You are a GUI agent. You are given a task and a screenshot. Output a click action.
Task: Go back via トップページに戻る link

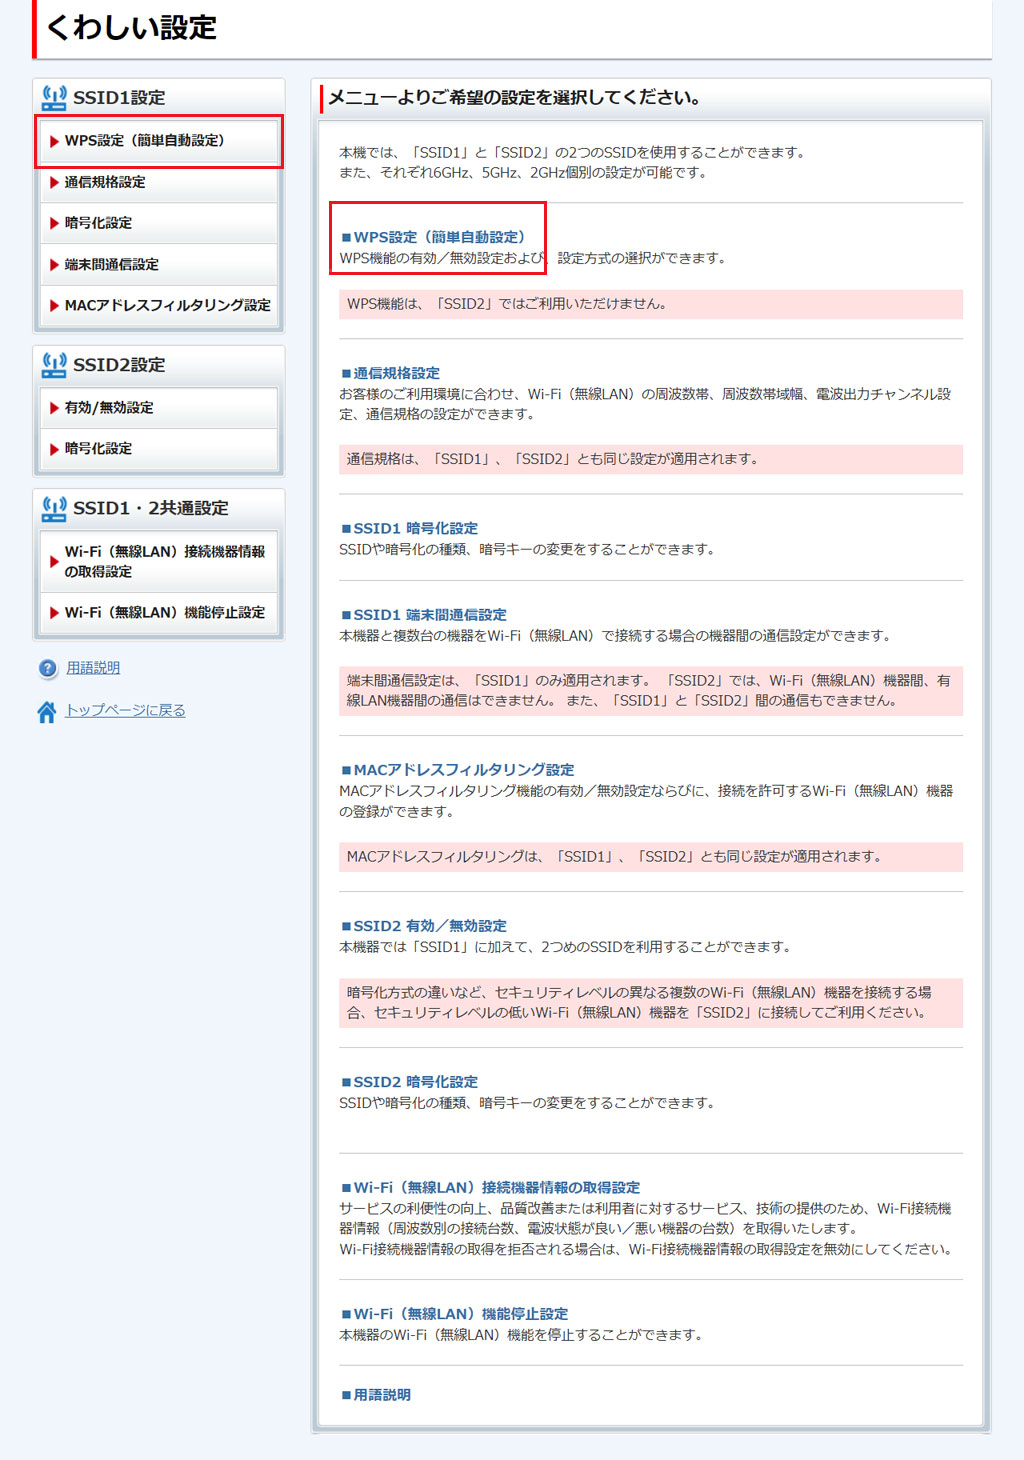click(x=125, y=710)
